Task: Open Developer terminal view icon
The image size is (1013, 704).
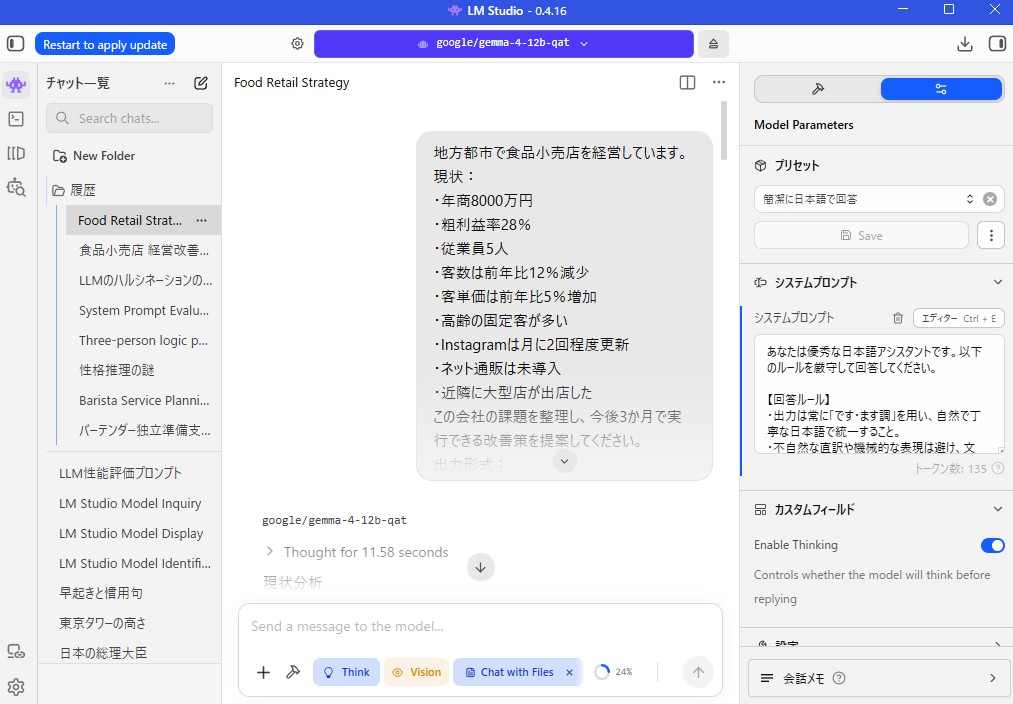Action: [16, 119]
